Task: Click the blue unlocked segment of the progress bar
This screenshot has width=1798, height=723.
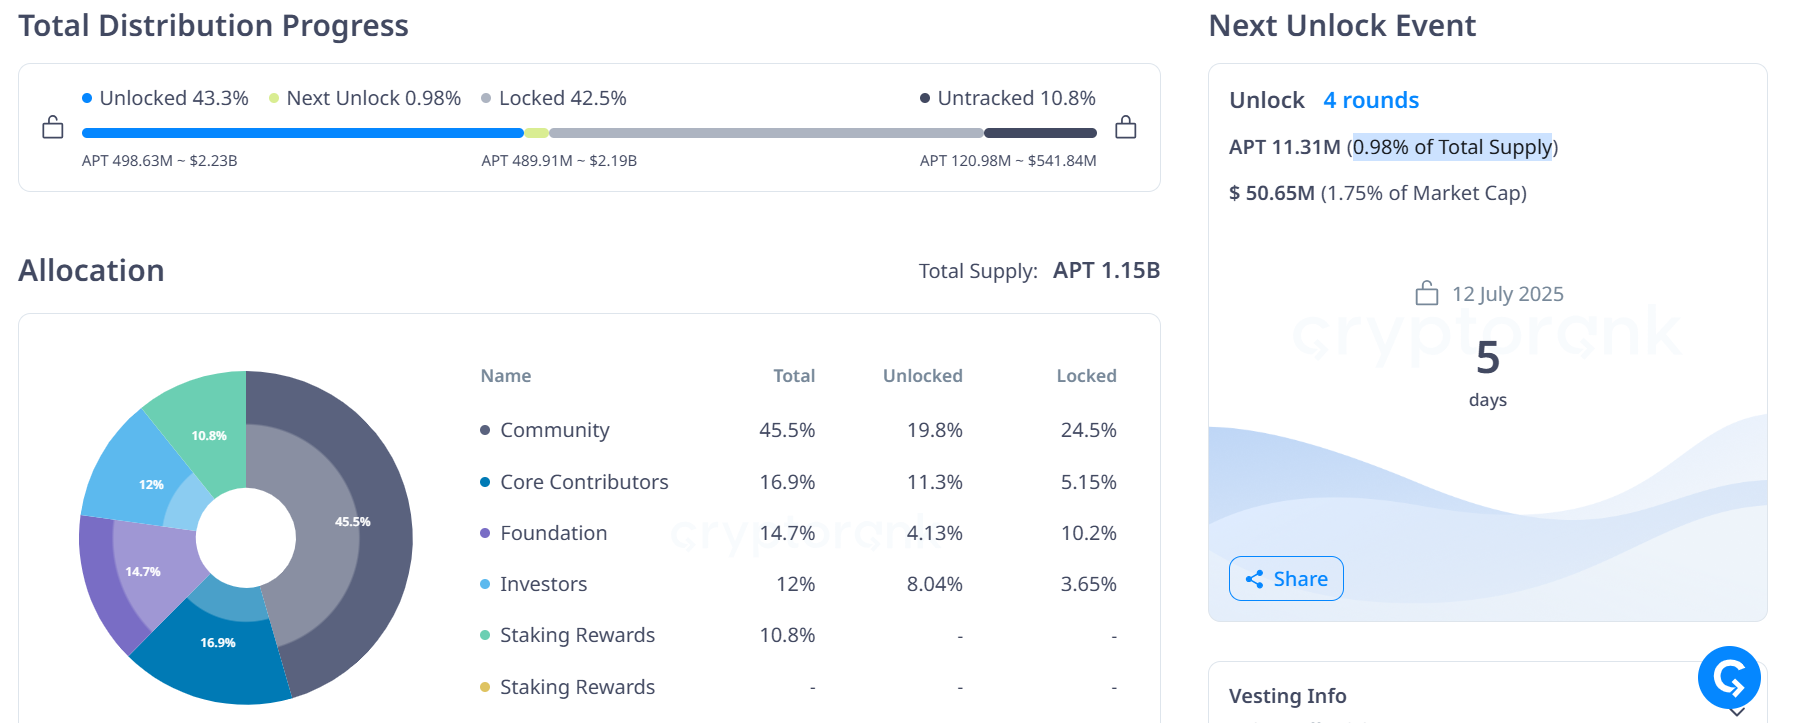Action: 300,133
